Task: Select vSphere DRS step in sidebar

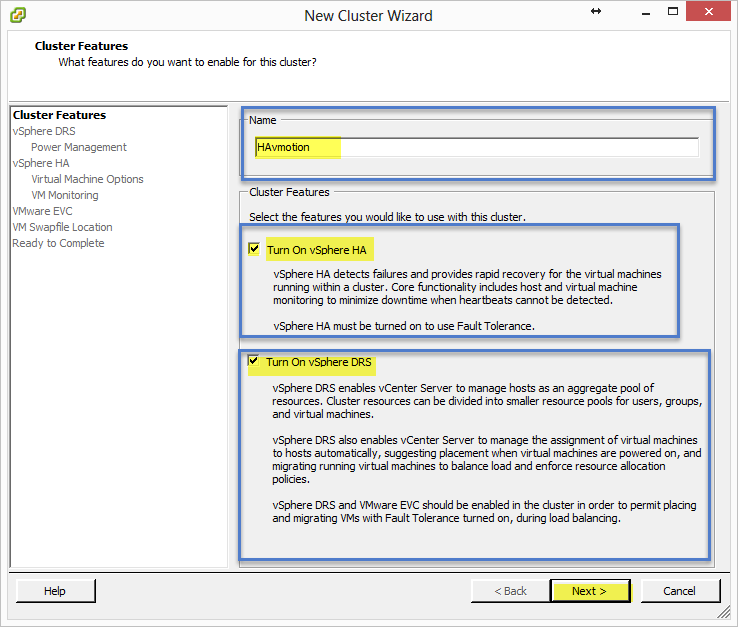Action: click(44, 131)
